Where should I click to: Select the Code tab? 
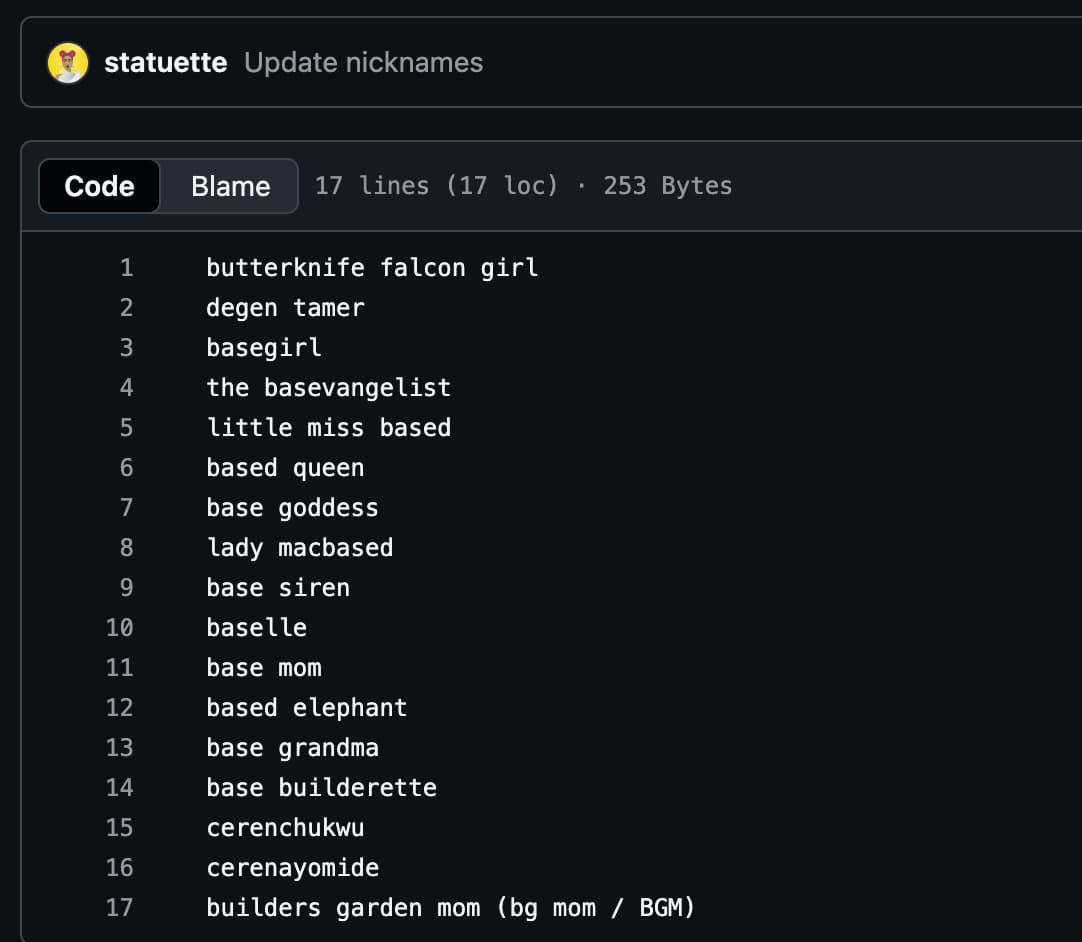click(99, 185)
